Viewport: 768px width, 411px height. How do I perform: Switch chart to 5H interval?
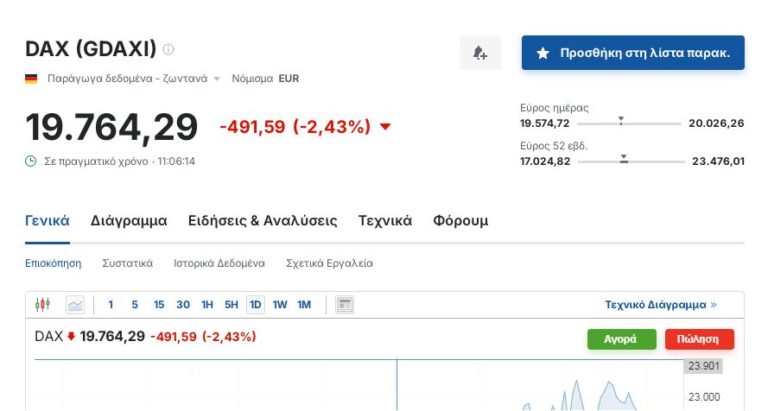click(231, 305)
